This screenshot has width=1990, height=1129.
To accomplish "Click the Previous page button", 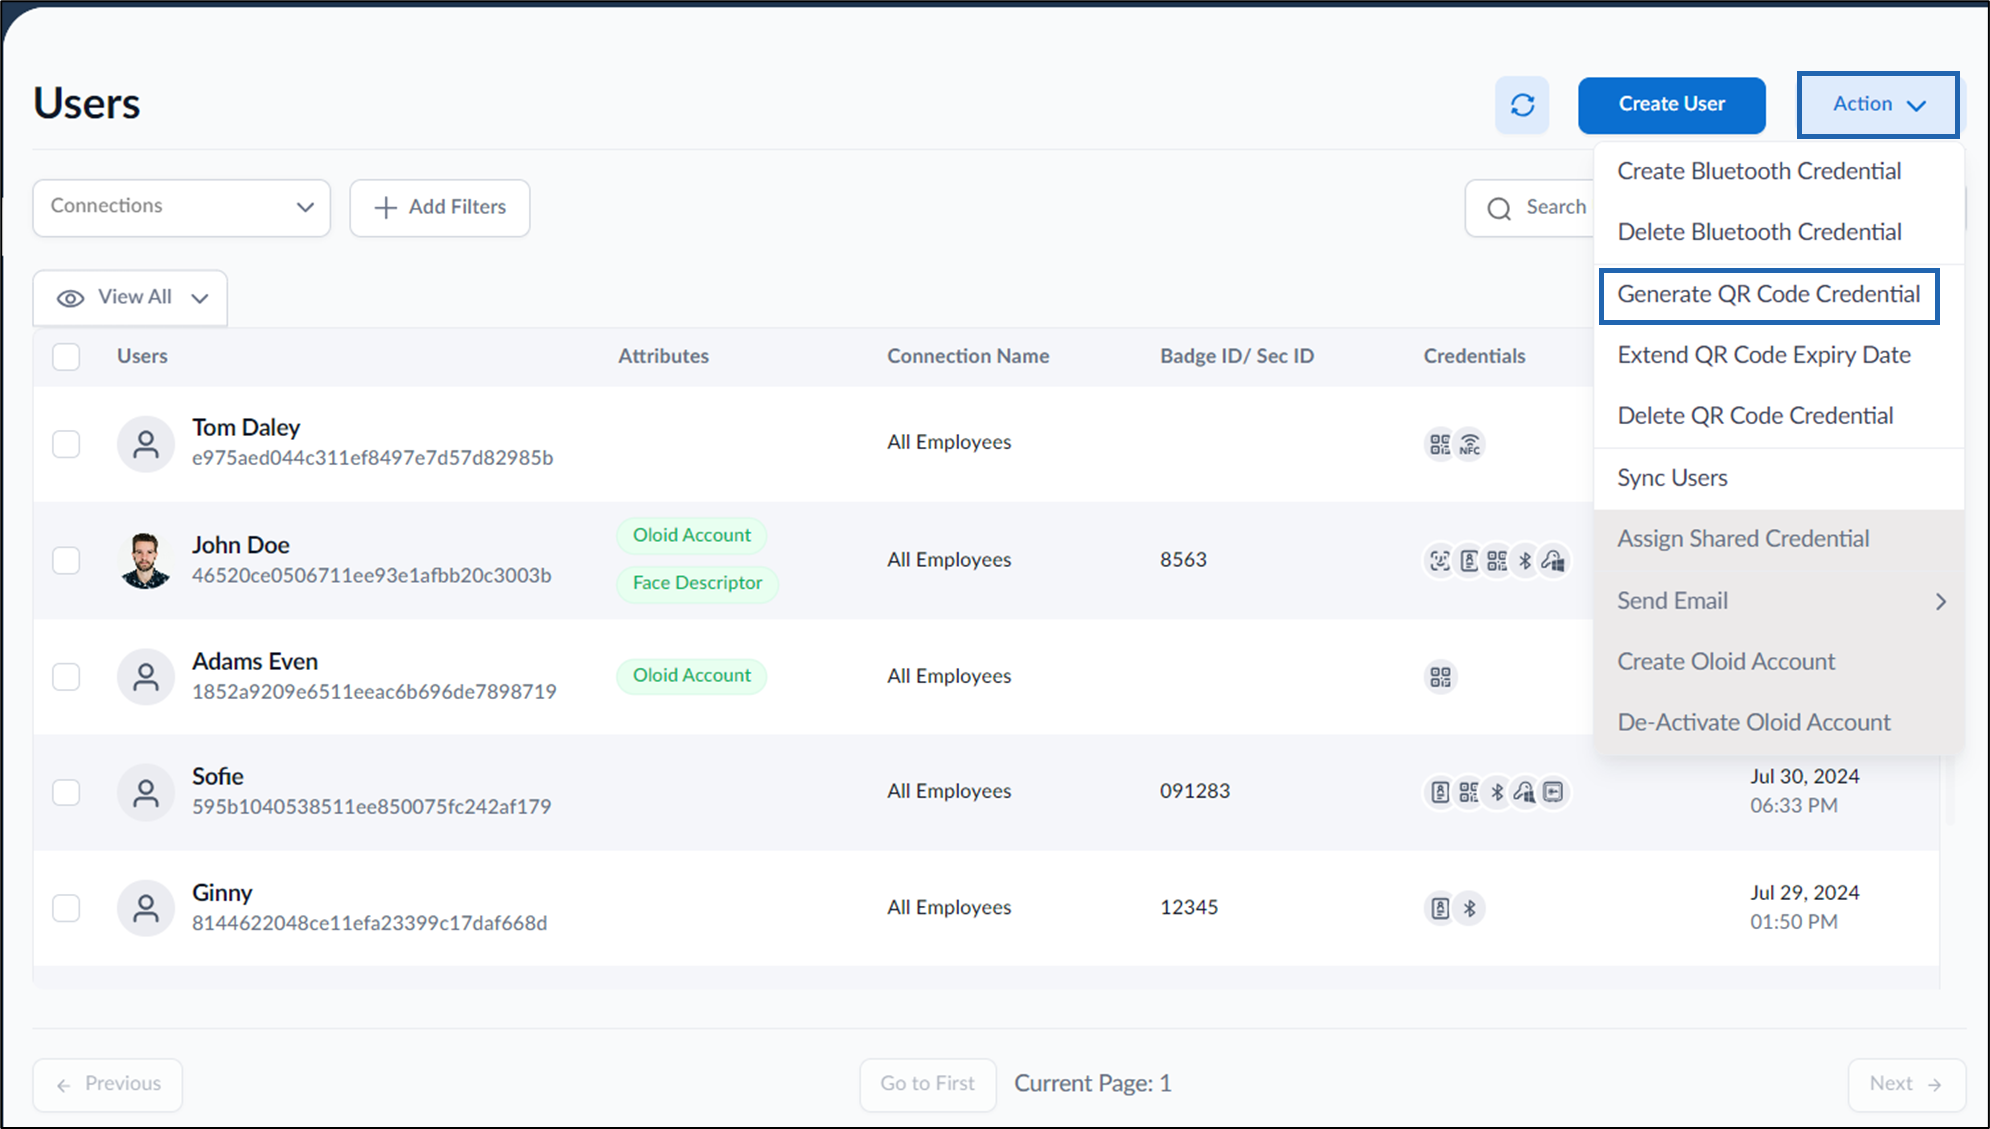I will (x=108, y=1084).
